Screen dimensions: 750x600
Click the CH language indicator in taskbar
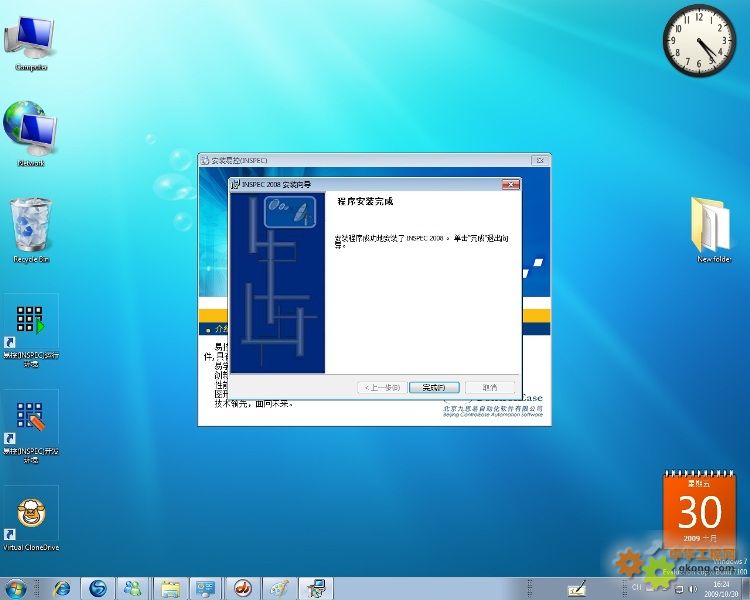[x=637, y=587]
